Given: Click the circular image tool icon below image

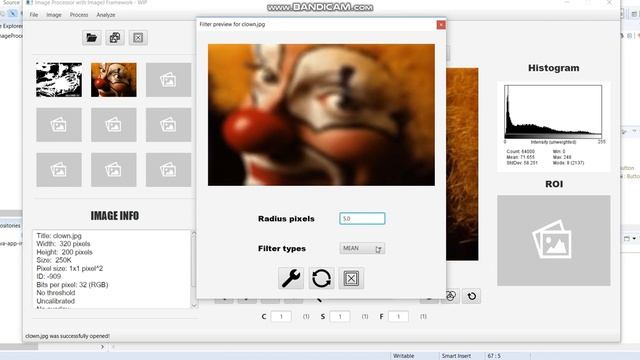Looking at the screenshot, I should [451, 296].
